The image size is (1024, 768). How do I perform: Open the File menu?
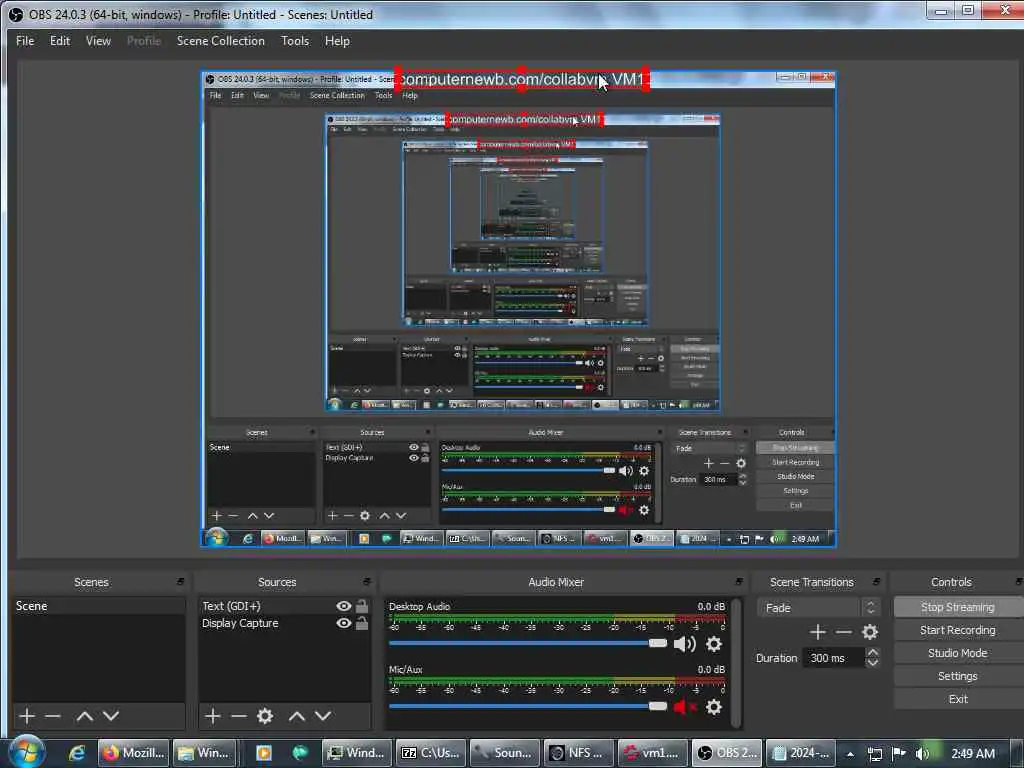25,40
